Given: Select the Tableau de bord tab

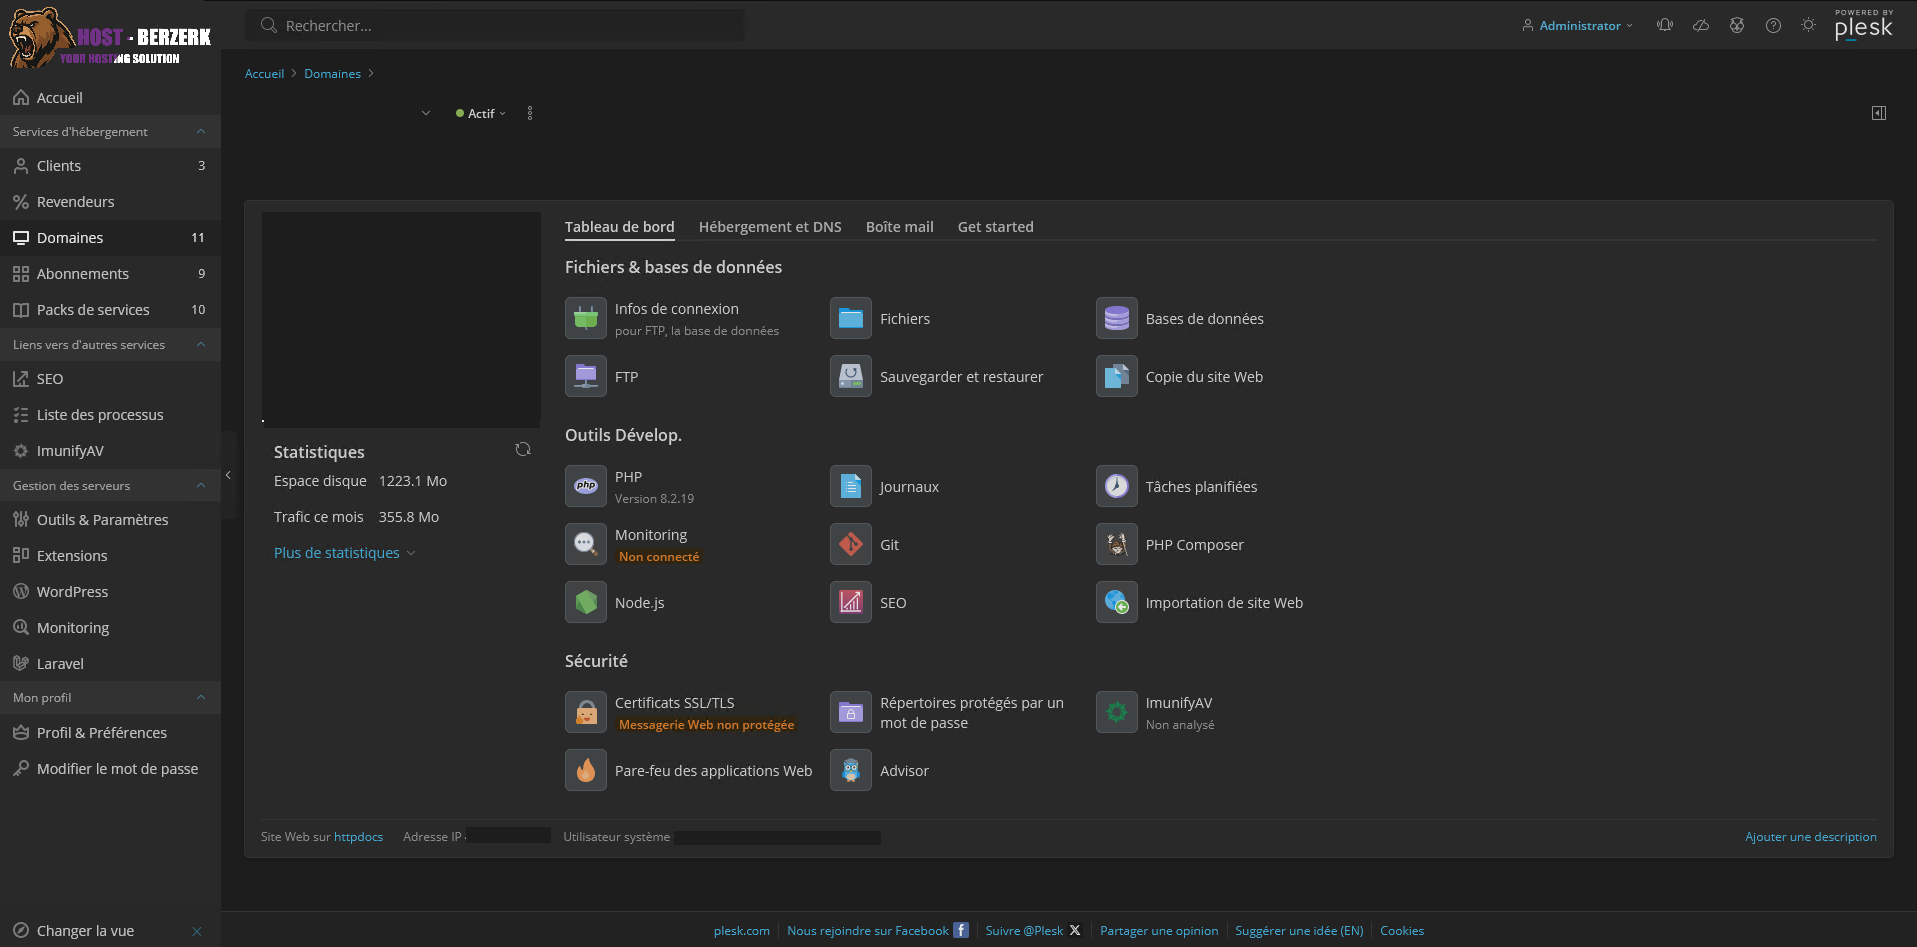Looking at the screenshot, I should [620, 227].
